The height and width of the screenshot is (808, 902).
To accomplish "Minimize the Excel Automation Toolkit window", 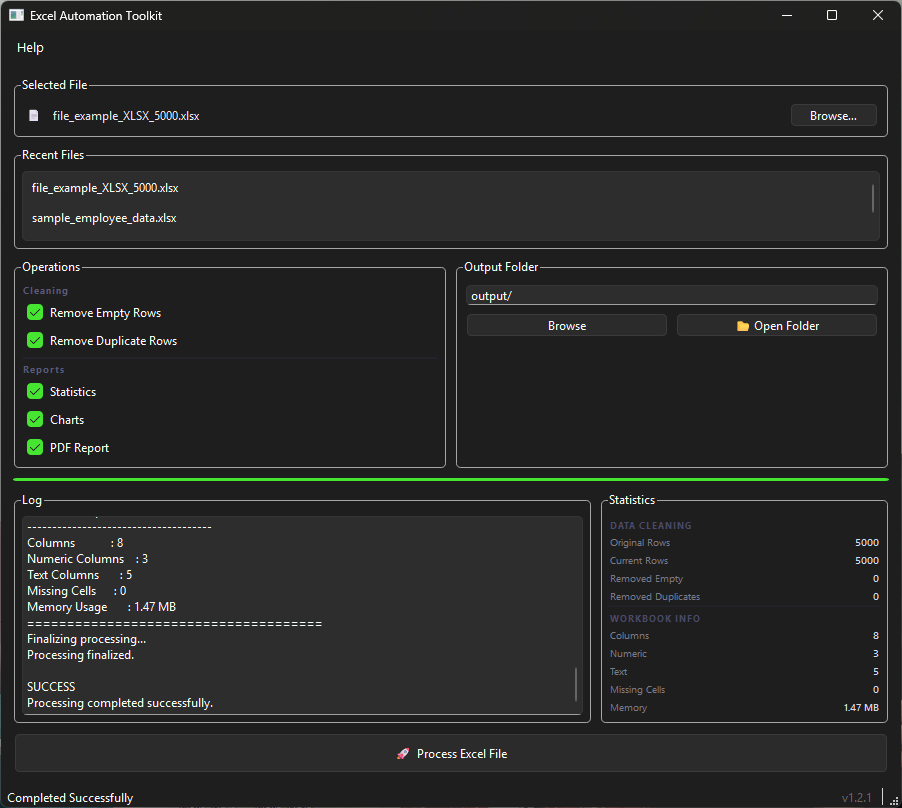I will tap(787, 16).
